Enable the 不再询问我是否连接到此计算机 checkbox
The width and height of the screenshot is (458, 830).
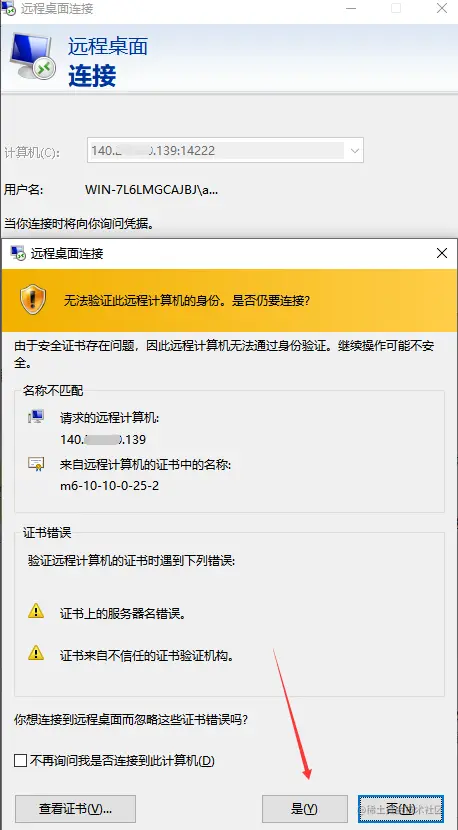pos(20,761)
